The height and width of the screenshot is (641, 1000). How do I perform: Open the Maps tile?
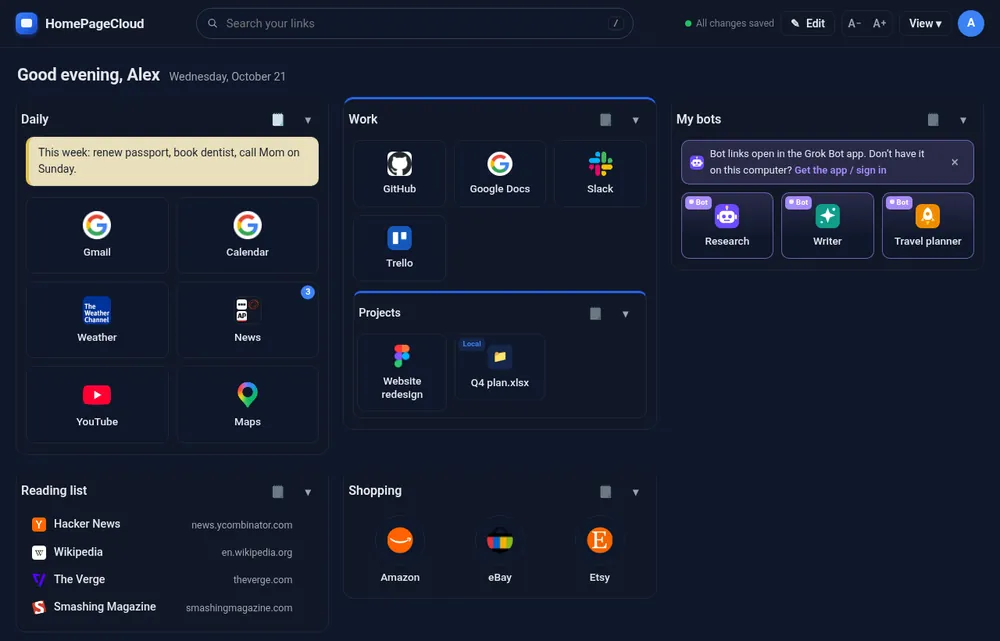coord(247,405)
